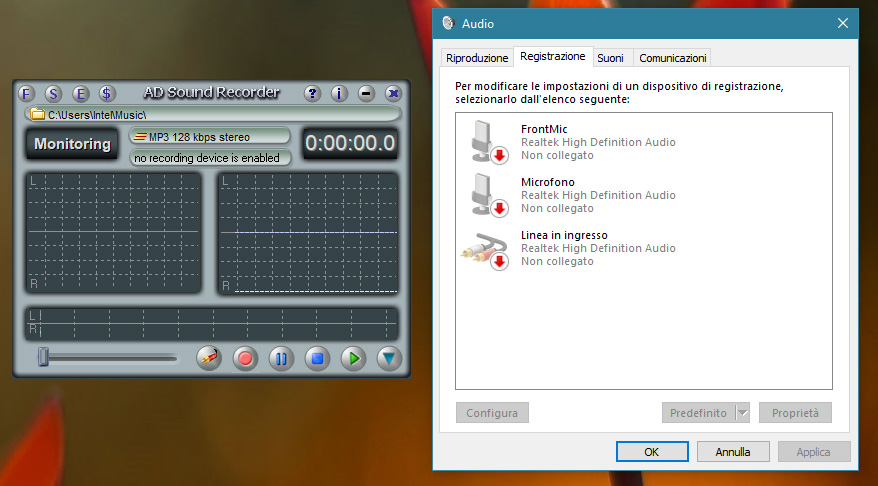
Task: Click the plug connector icon button
Action: [x=209, y=358]
